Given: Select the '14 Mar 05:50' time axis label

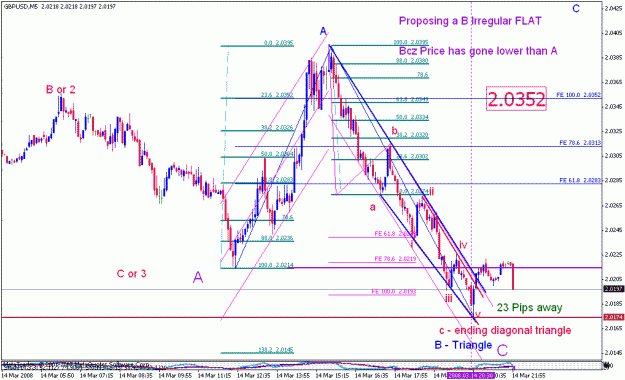Looking at the screenshot, I should click(x=57, y=375).
